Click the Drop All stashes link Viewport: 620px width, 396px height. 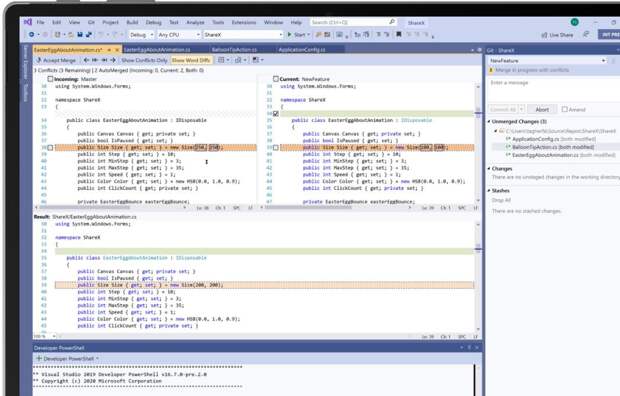(501, 200)
